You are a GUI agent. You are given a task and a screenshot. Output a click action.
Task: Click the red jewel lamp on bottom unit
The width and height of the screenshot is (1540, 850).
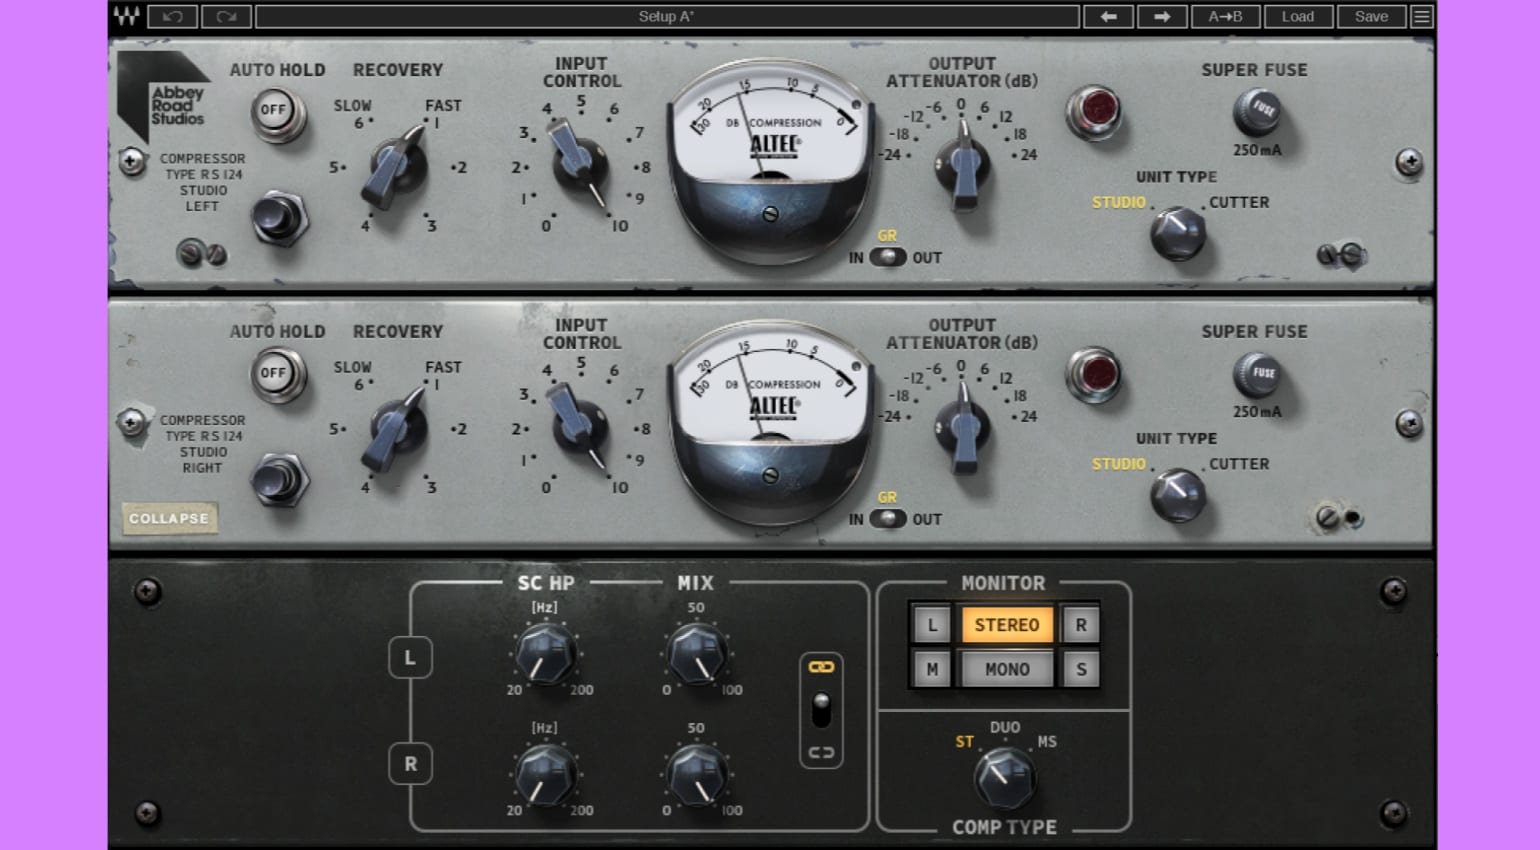point(1095,375)
